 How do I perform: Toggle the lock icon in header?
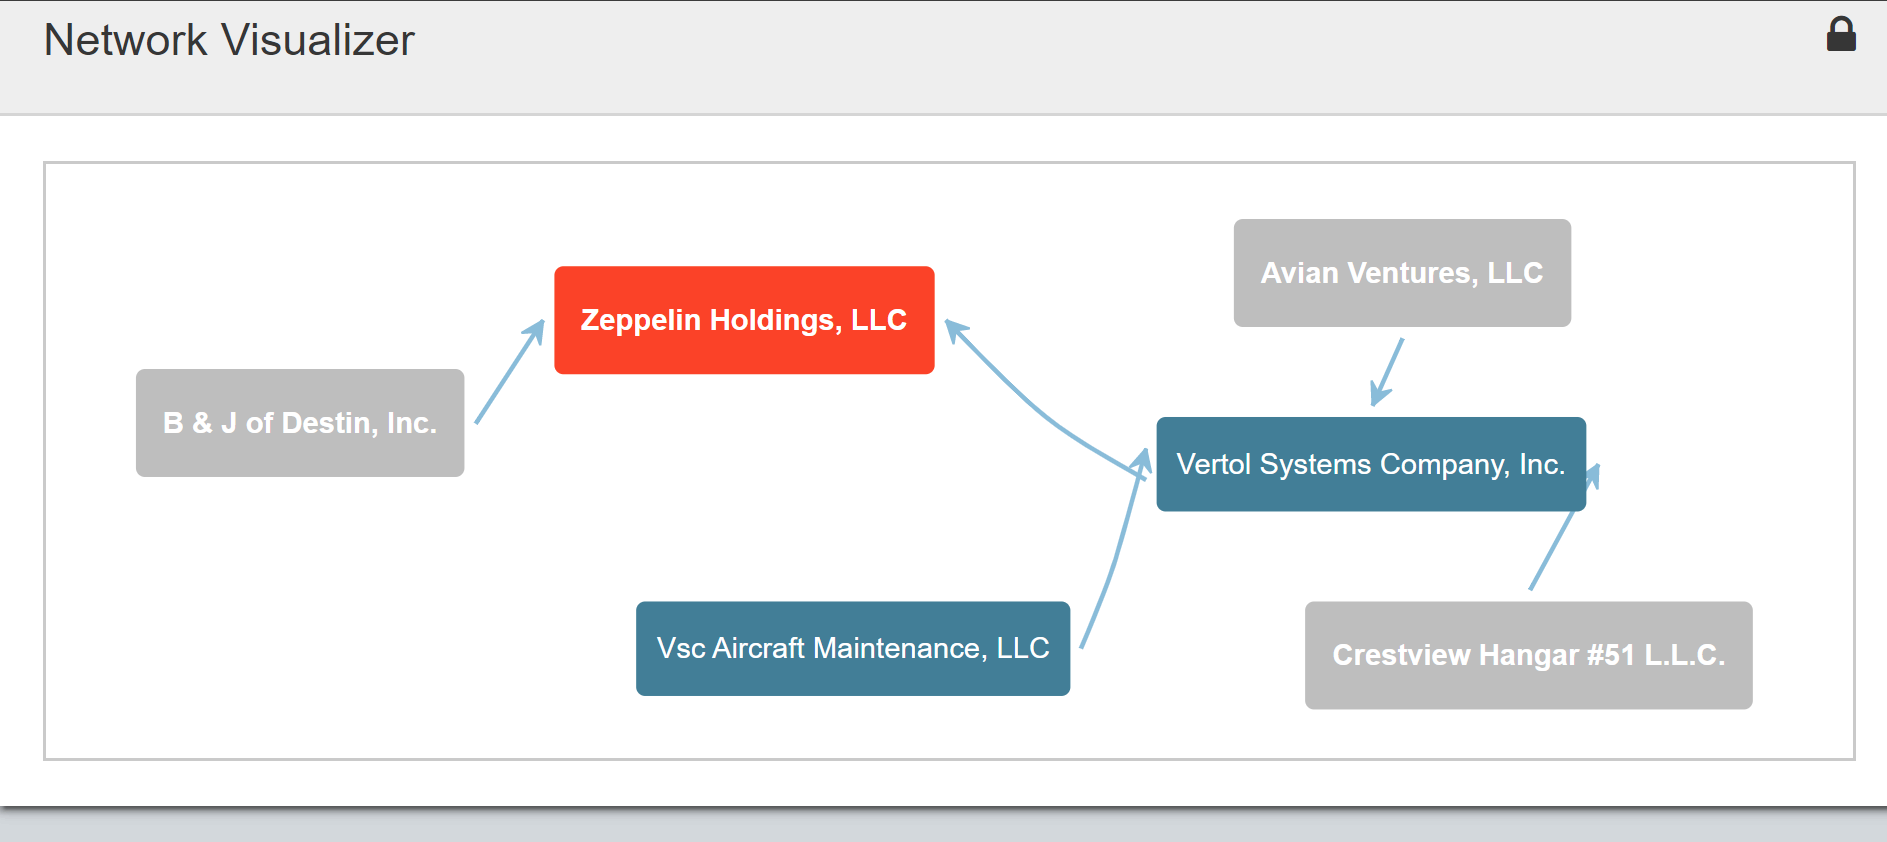(1841, 34)
